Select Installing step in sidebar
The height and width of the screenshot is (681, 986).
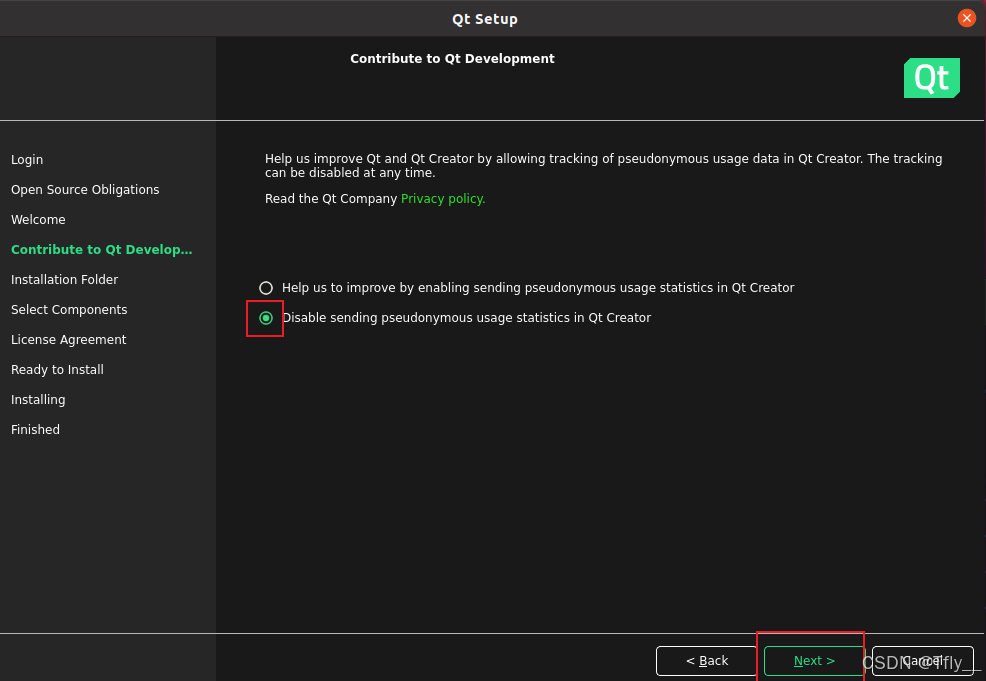point(38,400)
